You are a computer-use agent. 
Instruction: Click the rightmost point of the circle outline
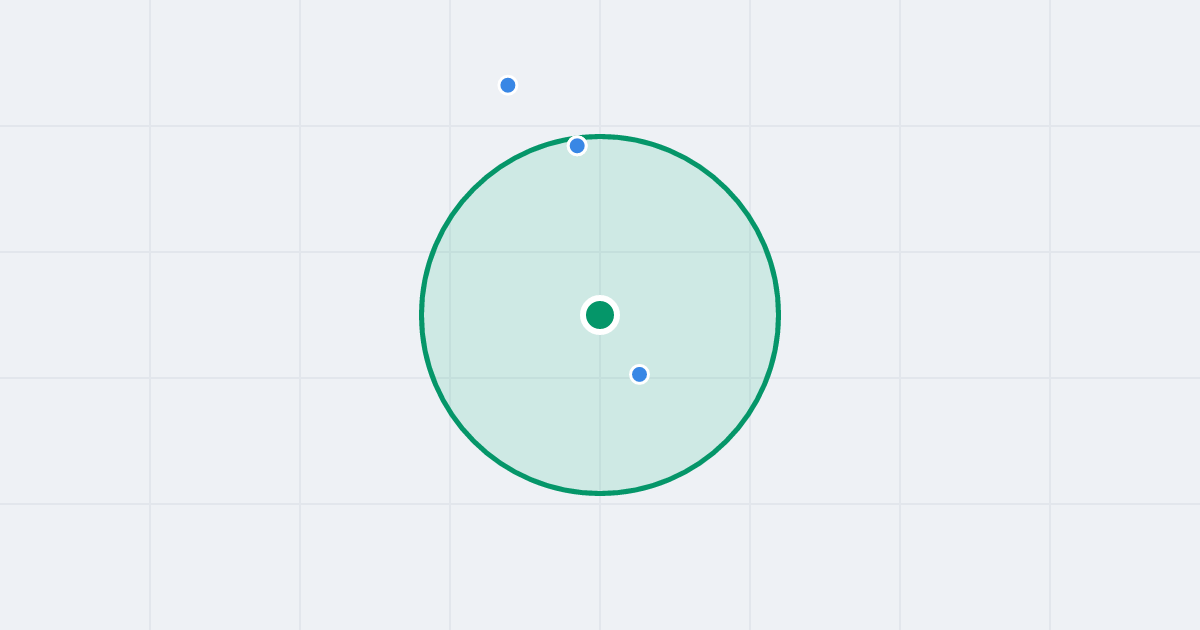pyautogui.click(x=779, y=315)
